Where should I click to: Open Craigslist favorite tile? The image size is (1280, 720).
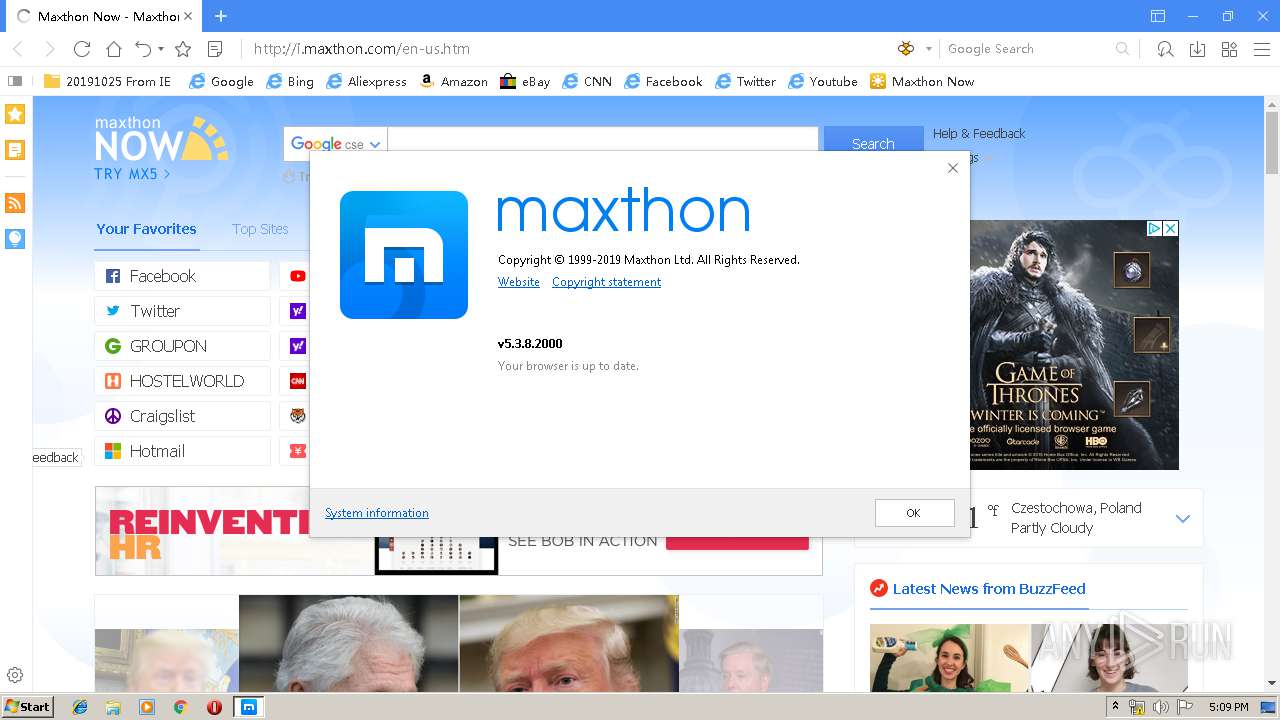(x=182, y=416)
